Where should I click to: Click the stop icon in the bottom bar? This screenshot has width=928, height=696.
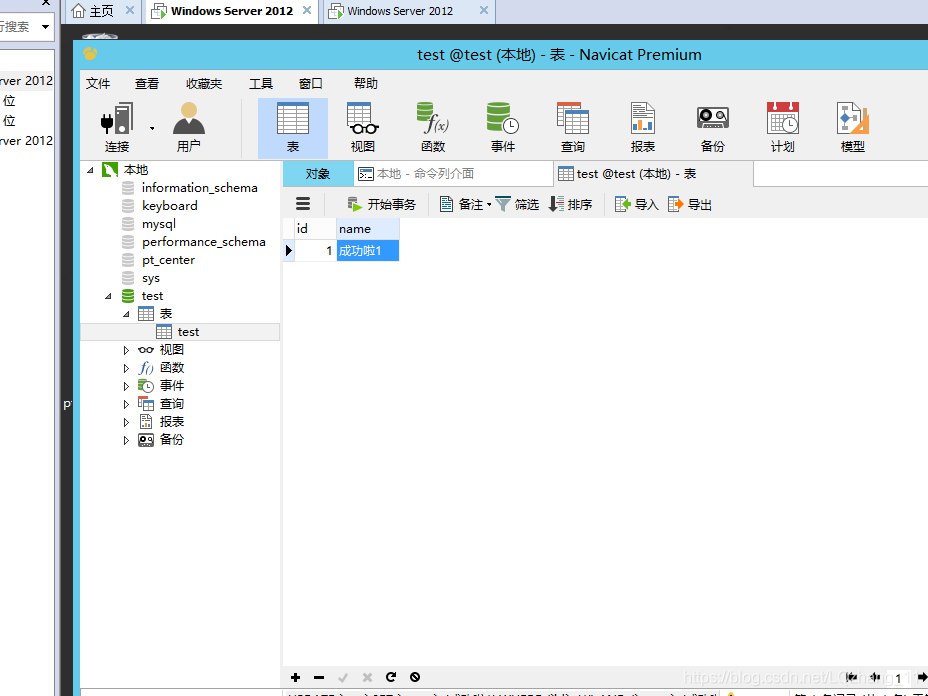tap(415, 677)
